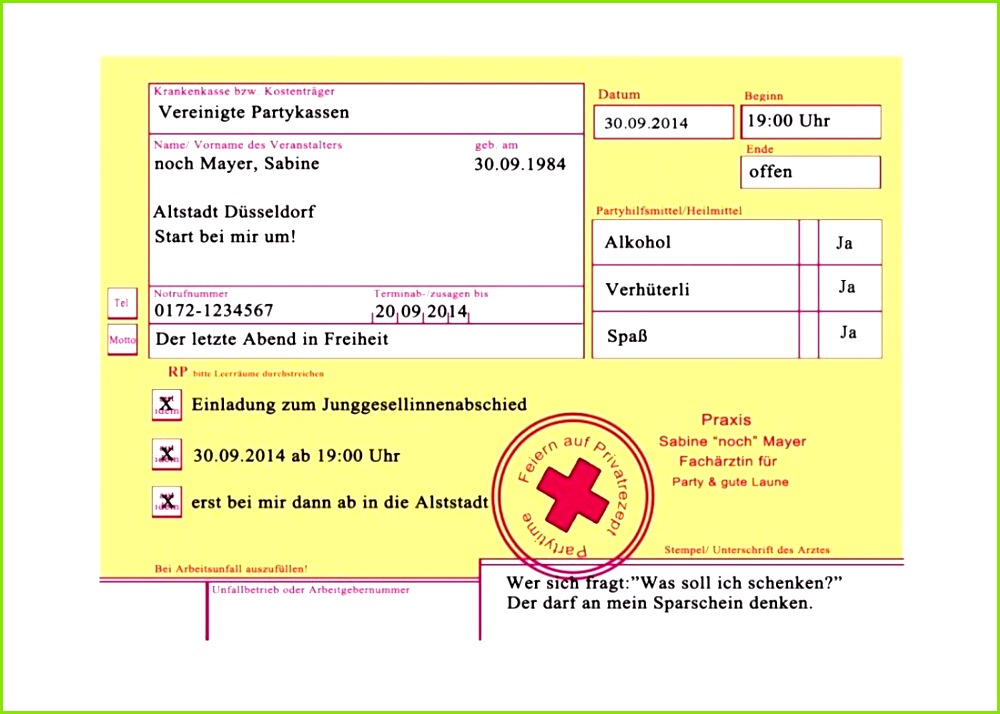
Task: Select the Spaß row label
Action: click(627, 336)
